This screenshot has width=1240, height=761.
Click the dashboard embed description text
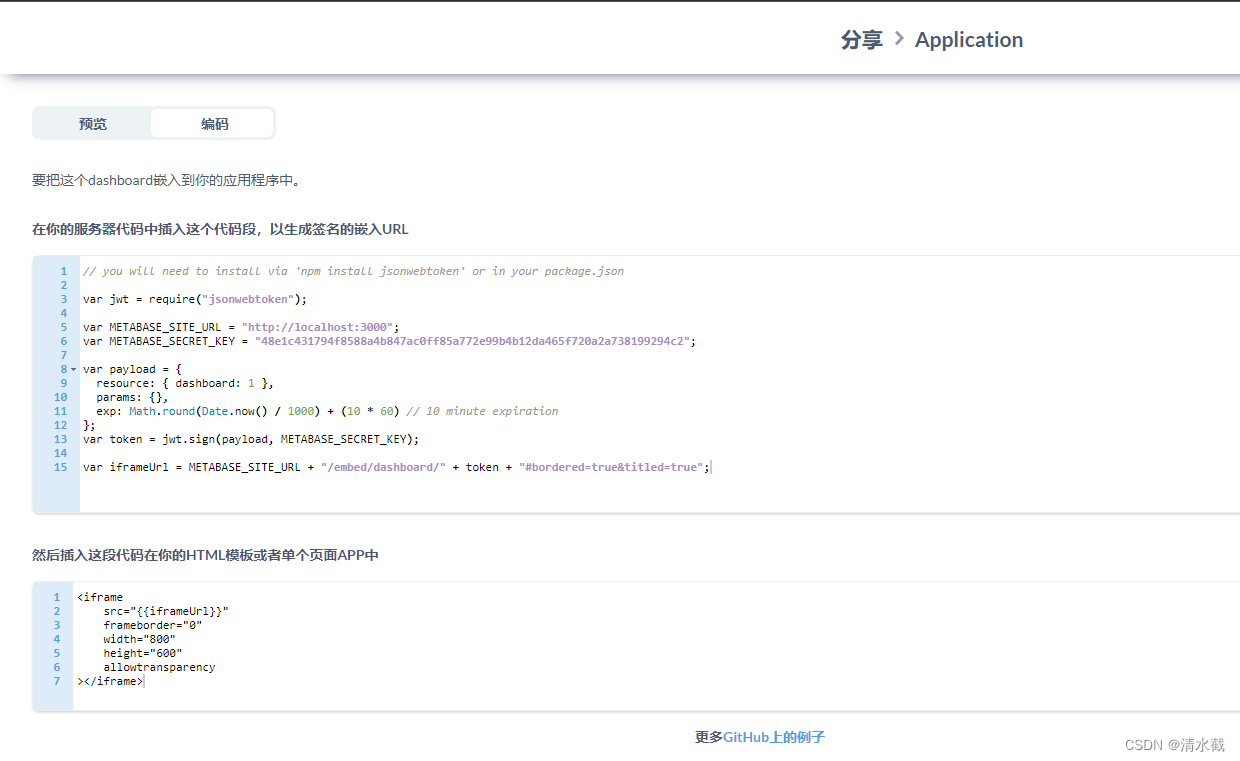[166, 181]
